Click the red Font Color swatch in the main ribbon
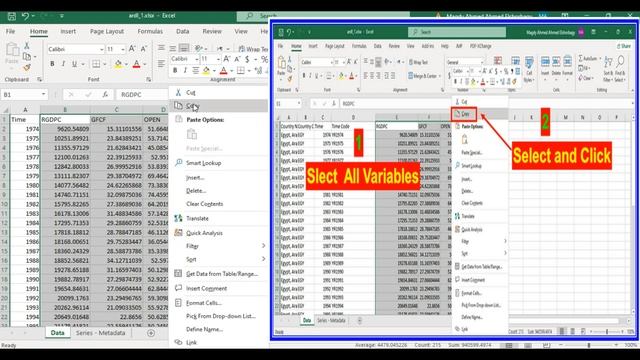640x360 pixels. point(136,64)
